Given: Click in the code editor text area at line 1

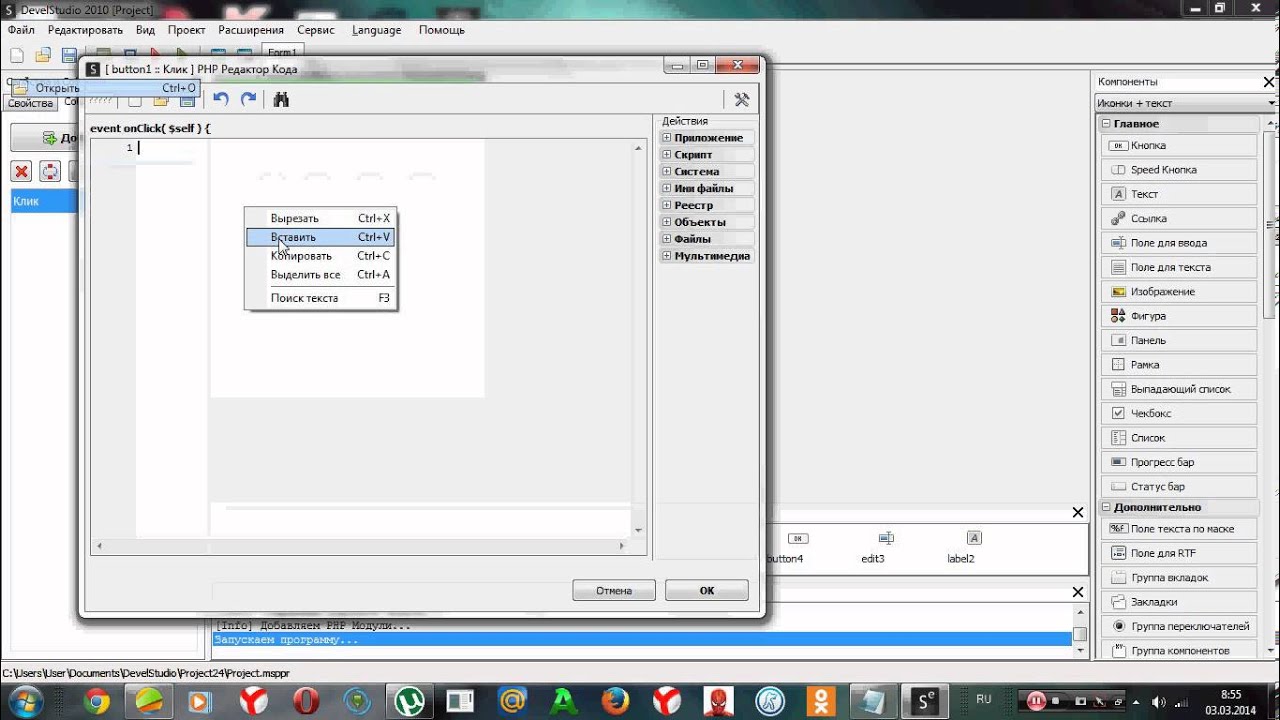Looking at the screenshot, I should [385, 148].
